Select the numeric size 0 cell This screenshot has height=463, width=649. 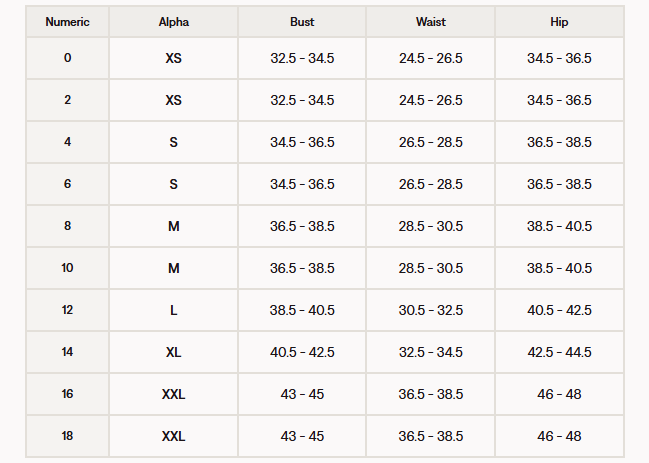[x=67, y=58]
